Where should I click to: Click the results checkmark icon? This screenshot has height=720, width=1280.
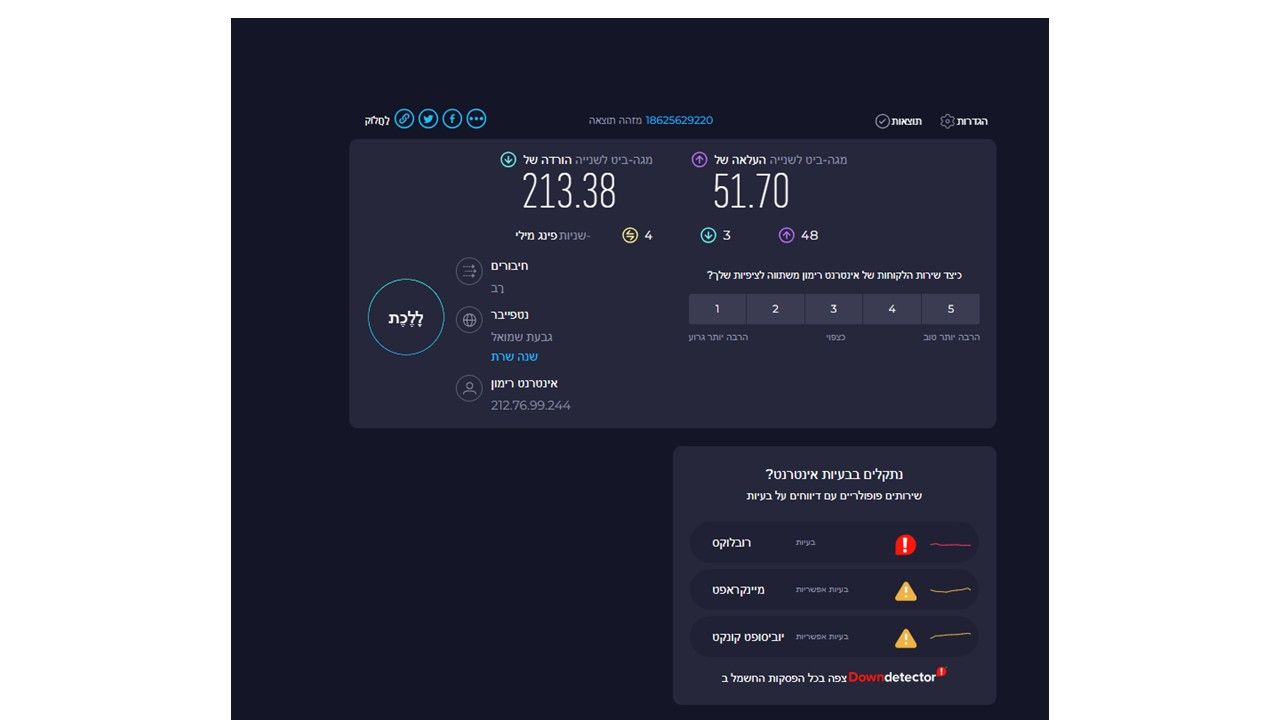click(x=882, y=121)
